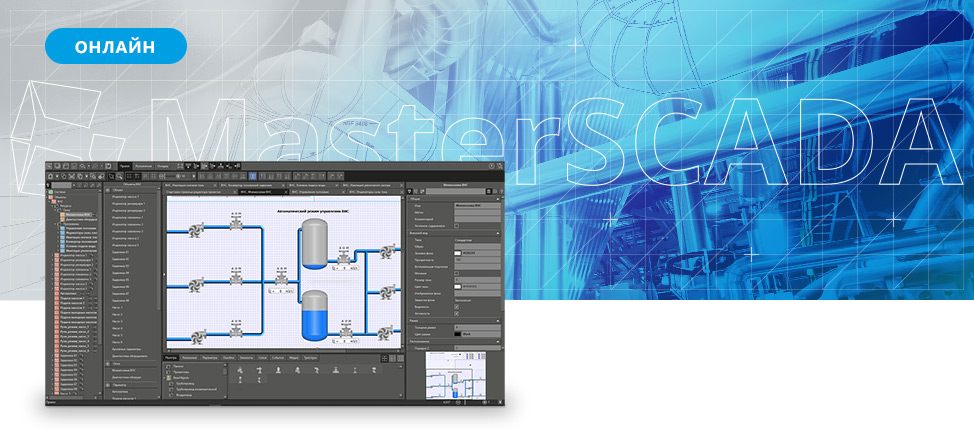Select the valve at the upper tank outlet
974x430 pixels.
click(344, 254)
